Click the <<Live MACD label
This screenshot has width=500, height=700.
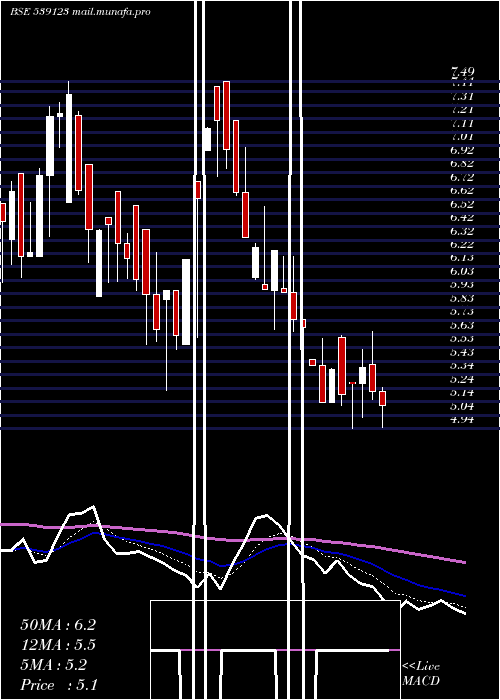(421, 674)
